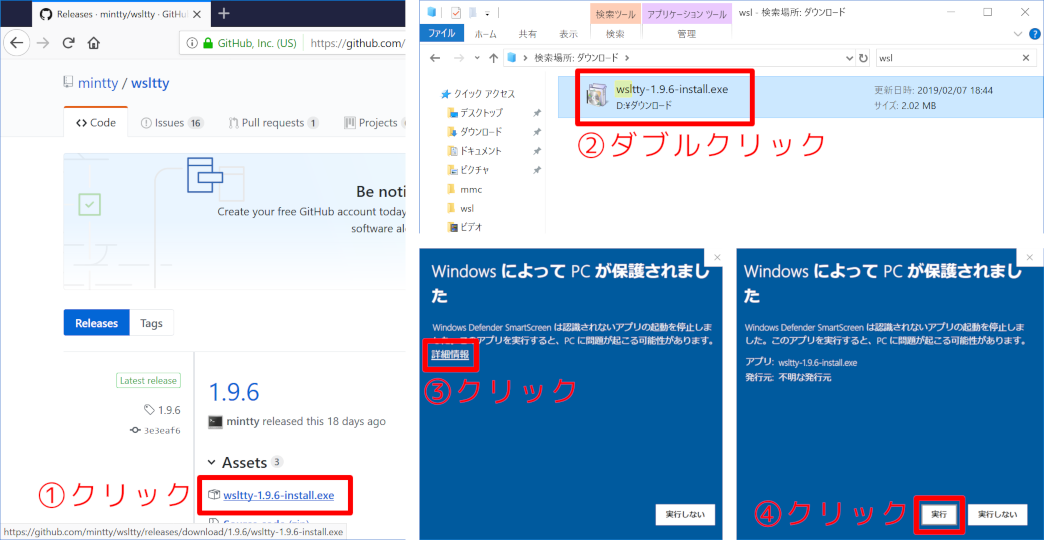1044x540 pixels.
Task: Click 実行しない in the left SmartScreen dialog
Action: tap(685, 514)
